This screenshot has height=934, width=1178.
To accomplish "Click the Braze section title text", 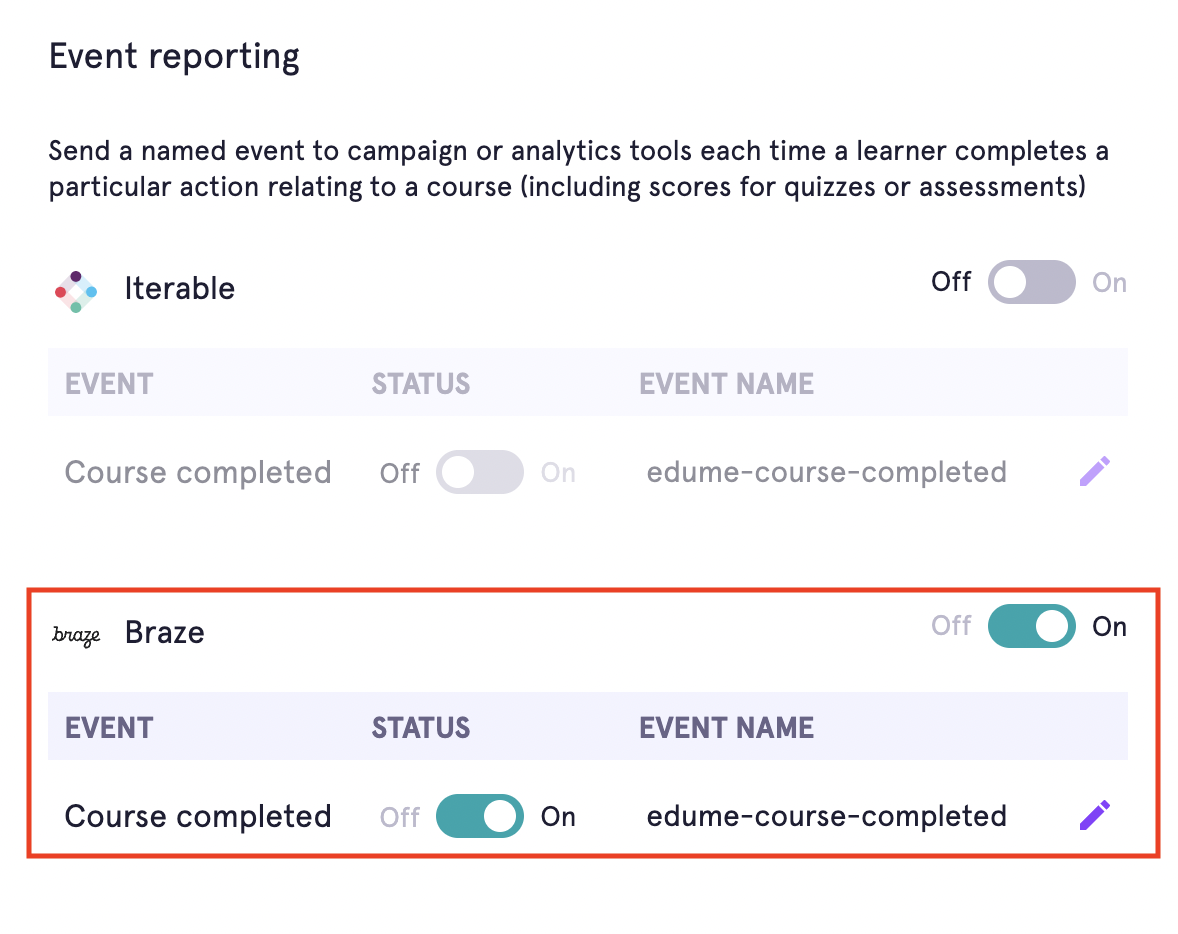I will pyautogui.click(x=164, y=632).
